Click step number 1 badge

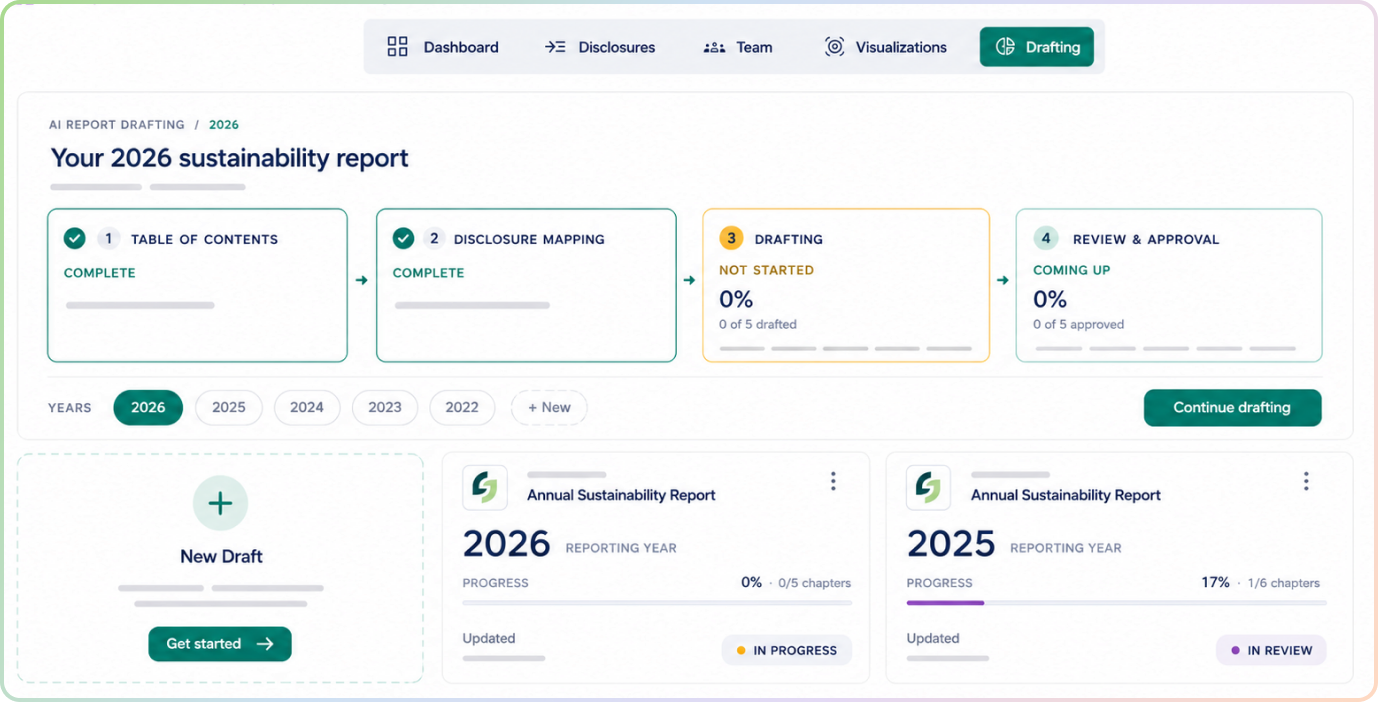coord(109,239)
